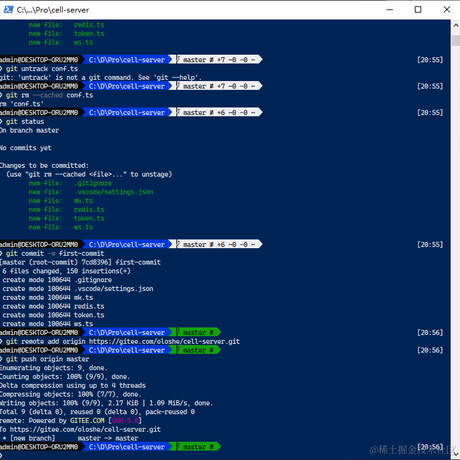This screenshot has height=460, width=460.
Task: Click the 'Changes to be committed:' line
Action: point(44,166)
